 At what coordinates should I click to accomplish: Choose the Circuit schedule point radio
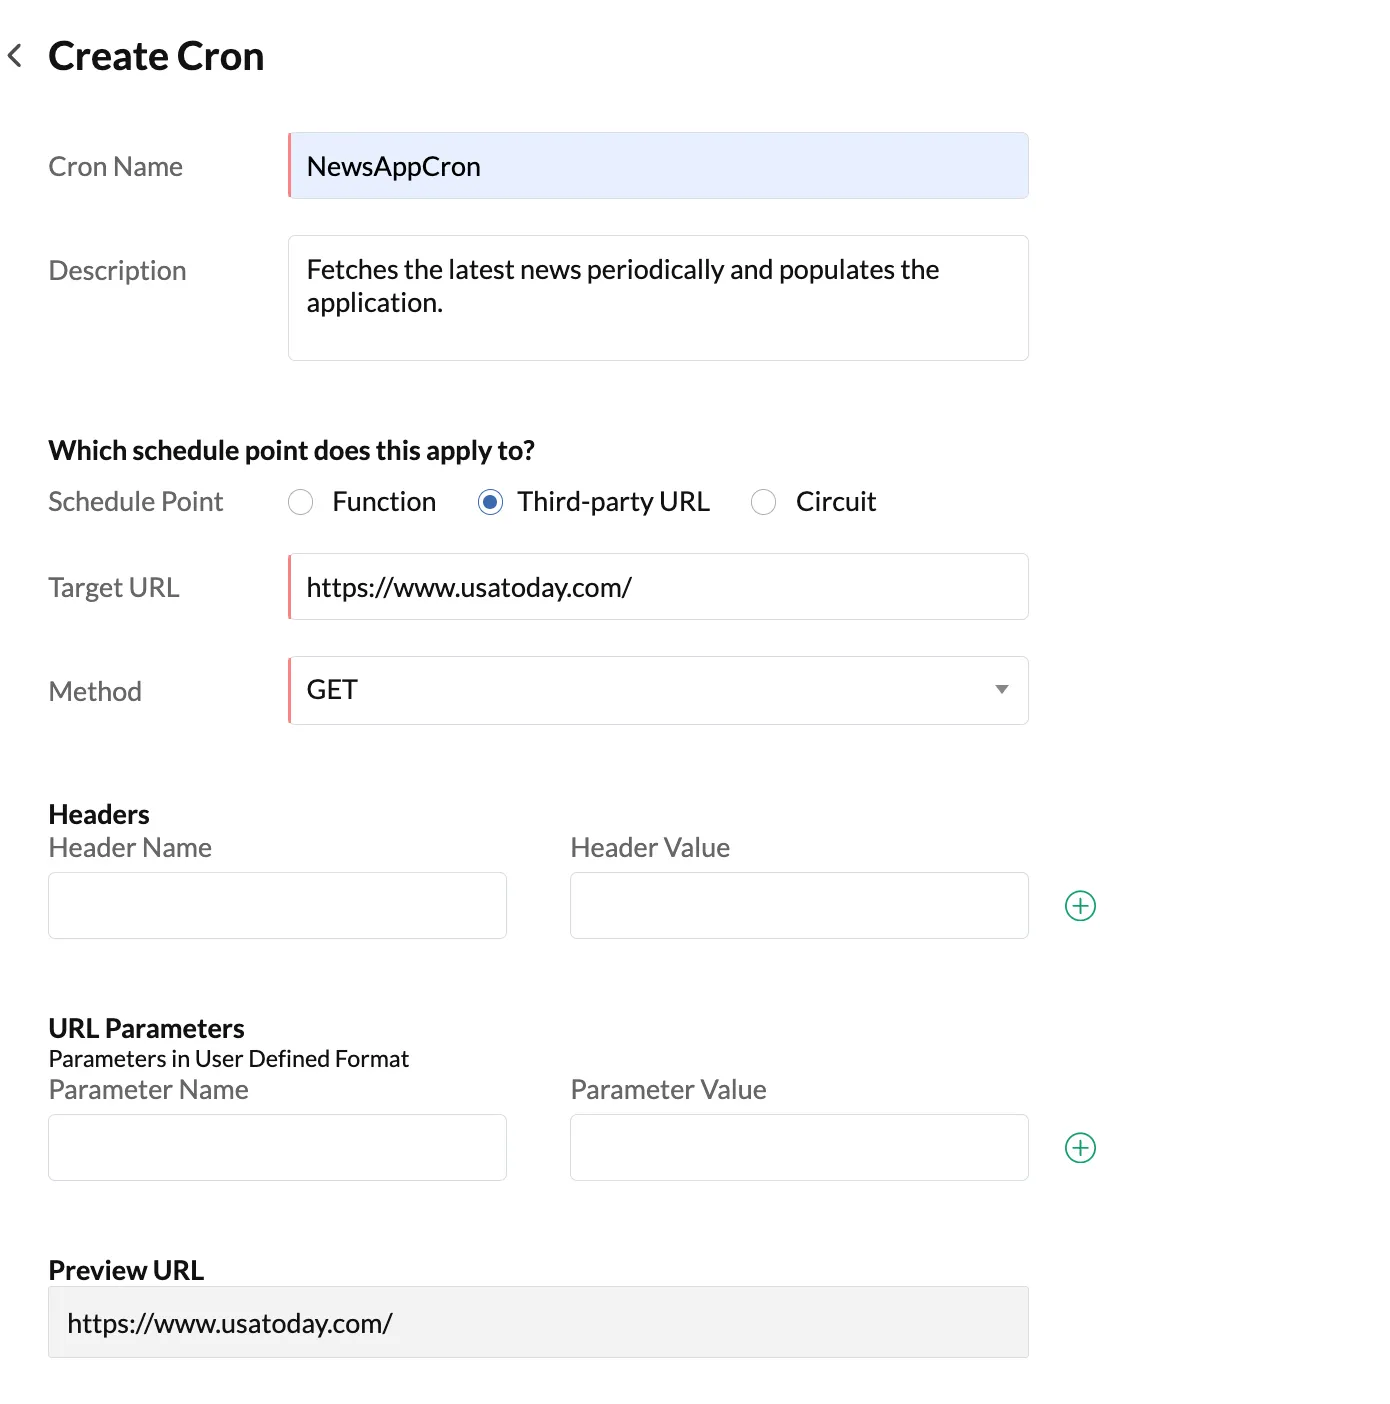click(x=763, y=502)
